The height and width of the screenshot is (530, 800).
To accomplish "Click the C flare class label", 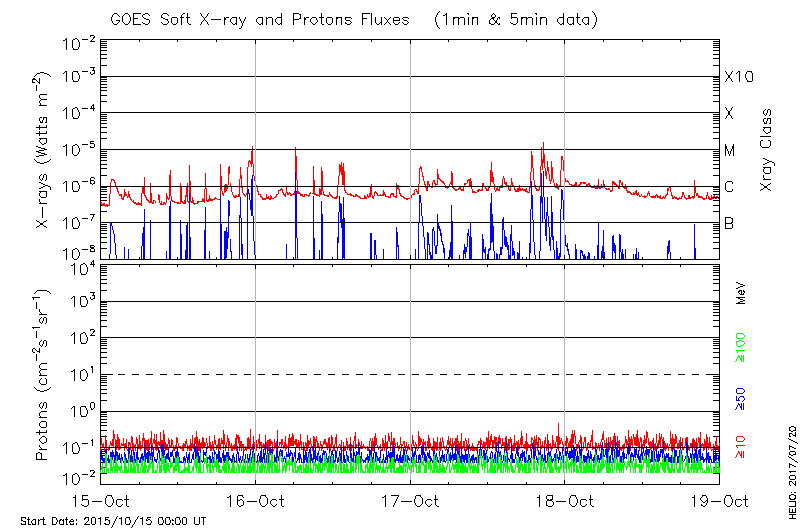I will (x=729, y=187).
